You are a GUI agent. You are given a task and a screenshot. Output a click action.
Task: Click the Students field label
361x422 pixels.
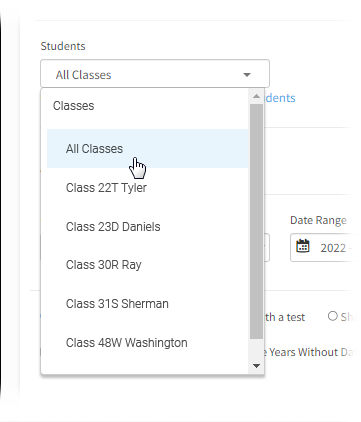pyautogui.click(x=63, y=46)
